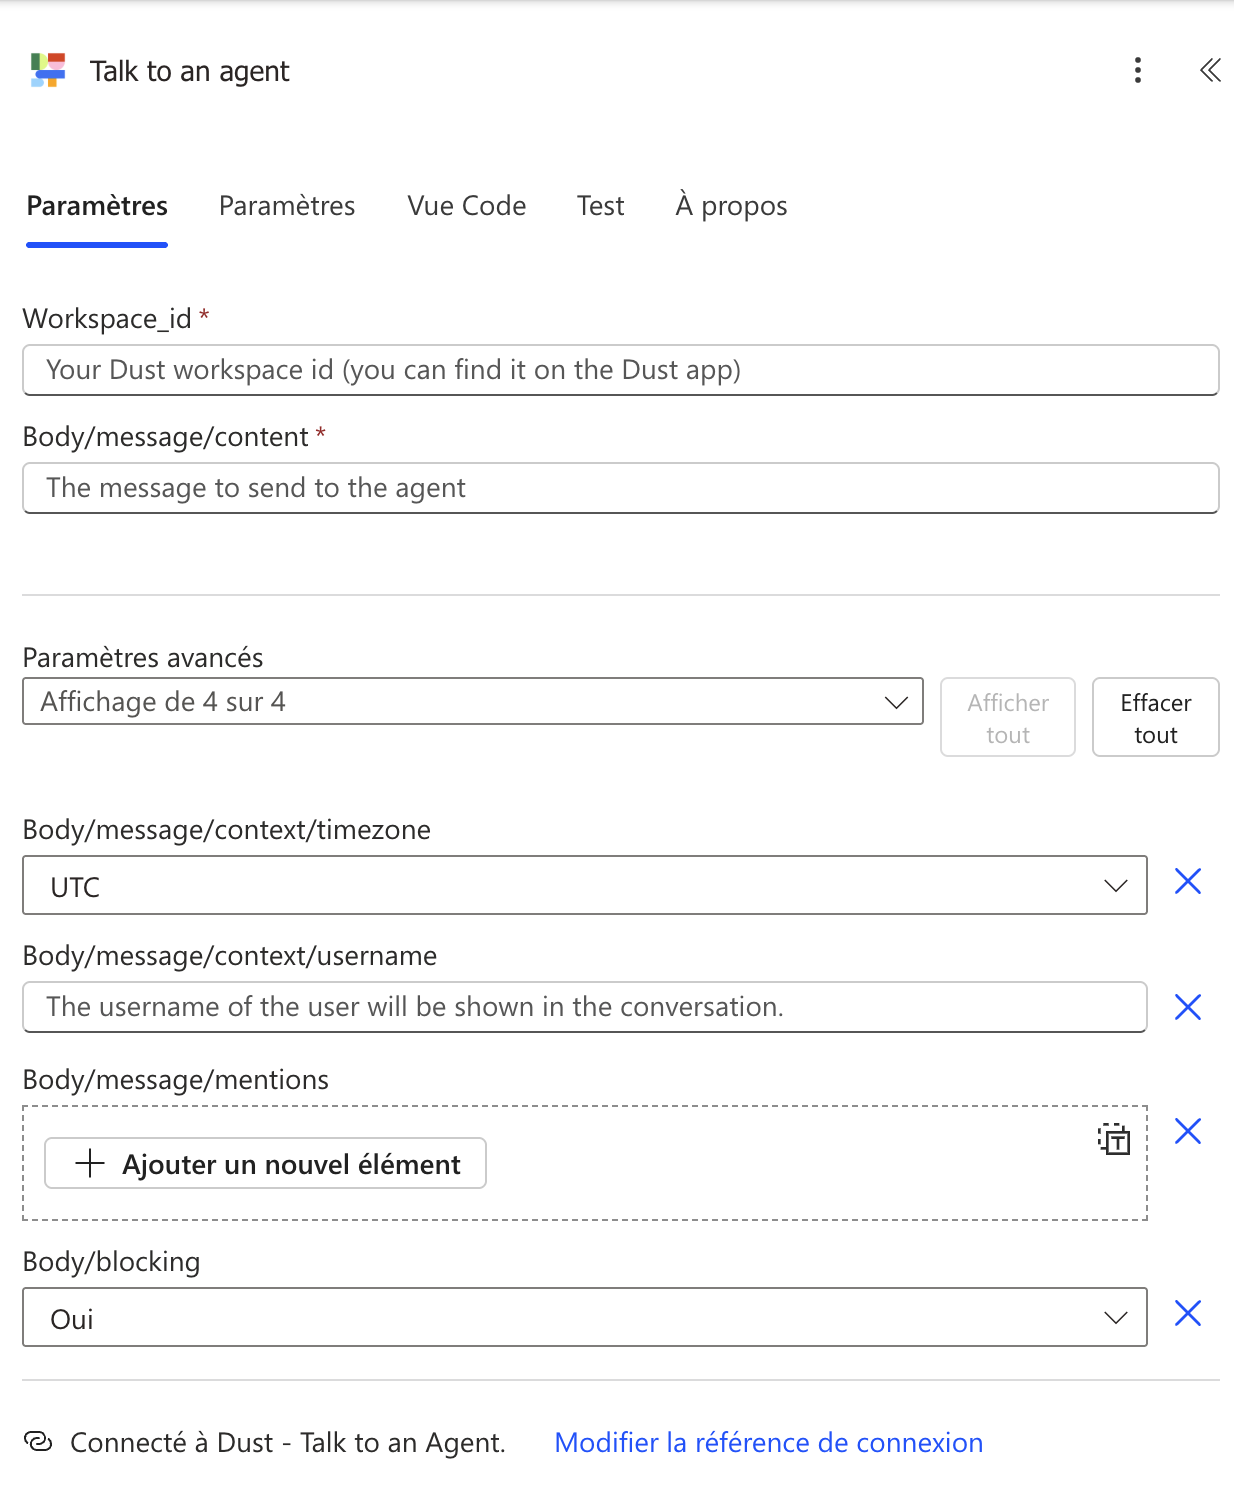
Task: Collapse the panel with double chevron
Action: [1210, 70]
